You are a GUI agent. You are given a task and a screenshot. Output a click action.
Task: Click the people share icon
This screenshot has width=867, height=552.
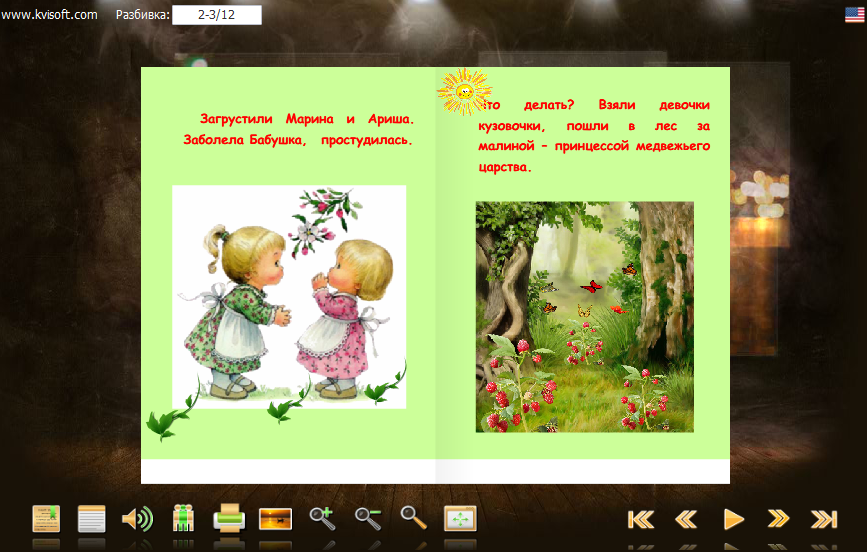pos(183,518)
